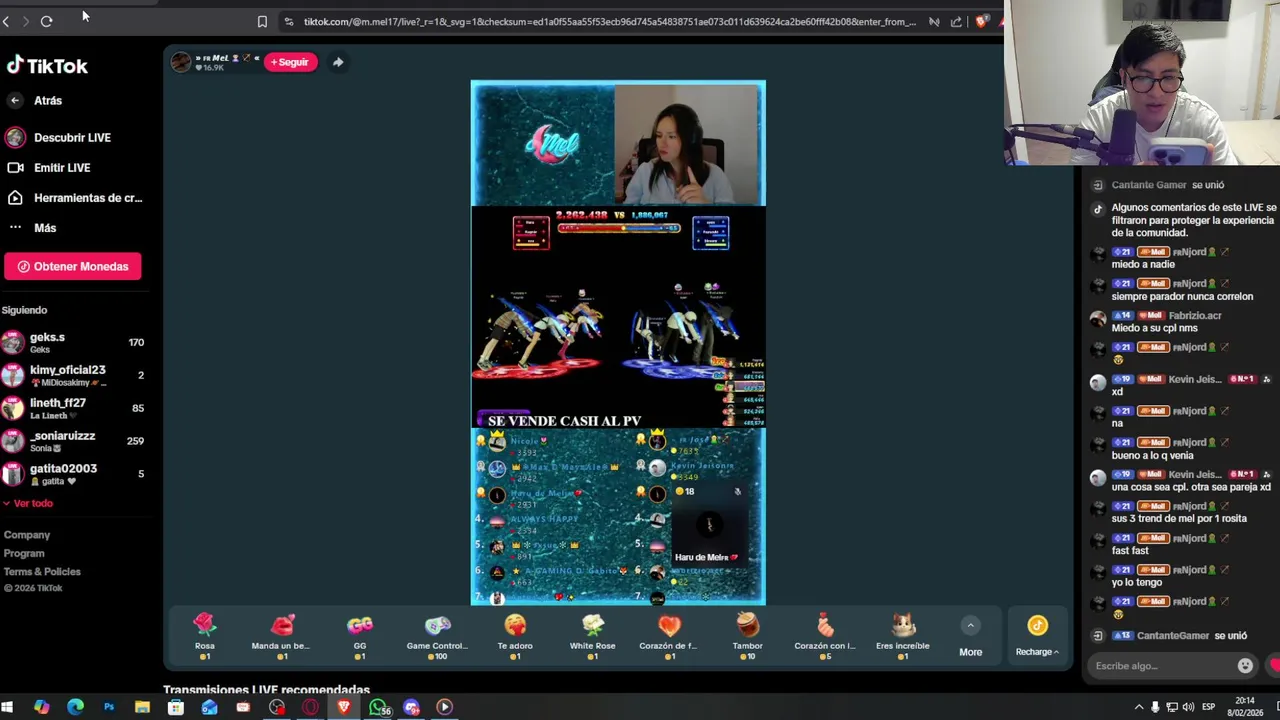The height and width of the screenshot is (720, 1280).
Task: Click browser back arrow
Action: point(6,21)
